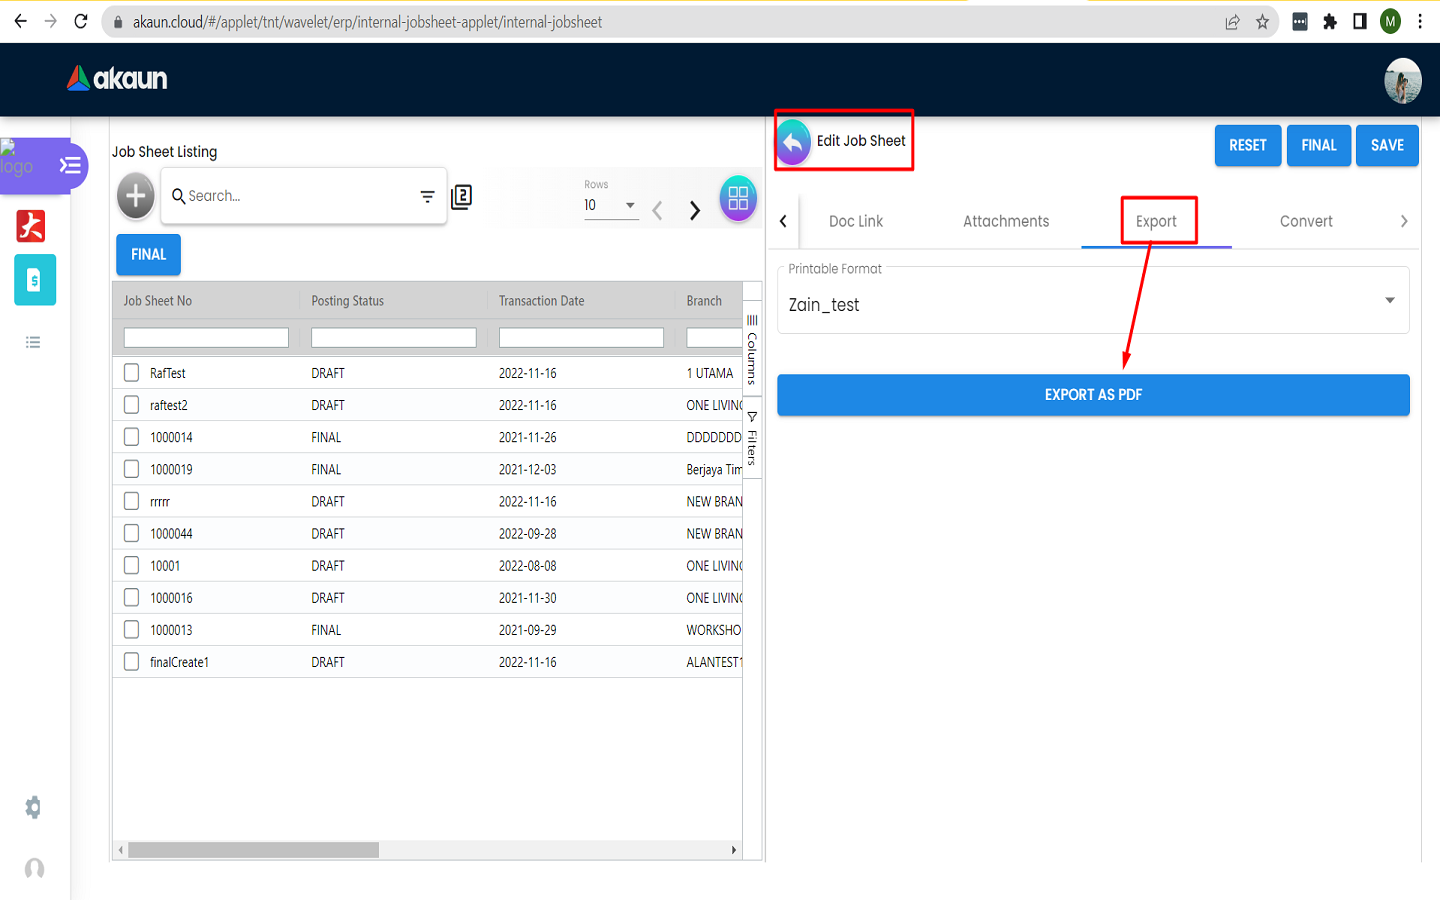Viewport: 1440px width, 900px height.
Task: Switch to the Attachments tab
Action: (x=1005, y=222)
